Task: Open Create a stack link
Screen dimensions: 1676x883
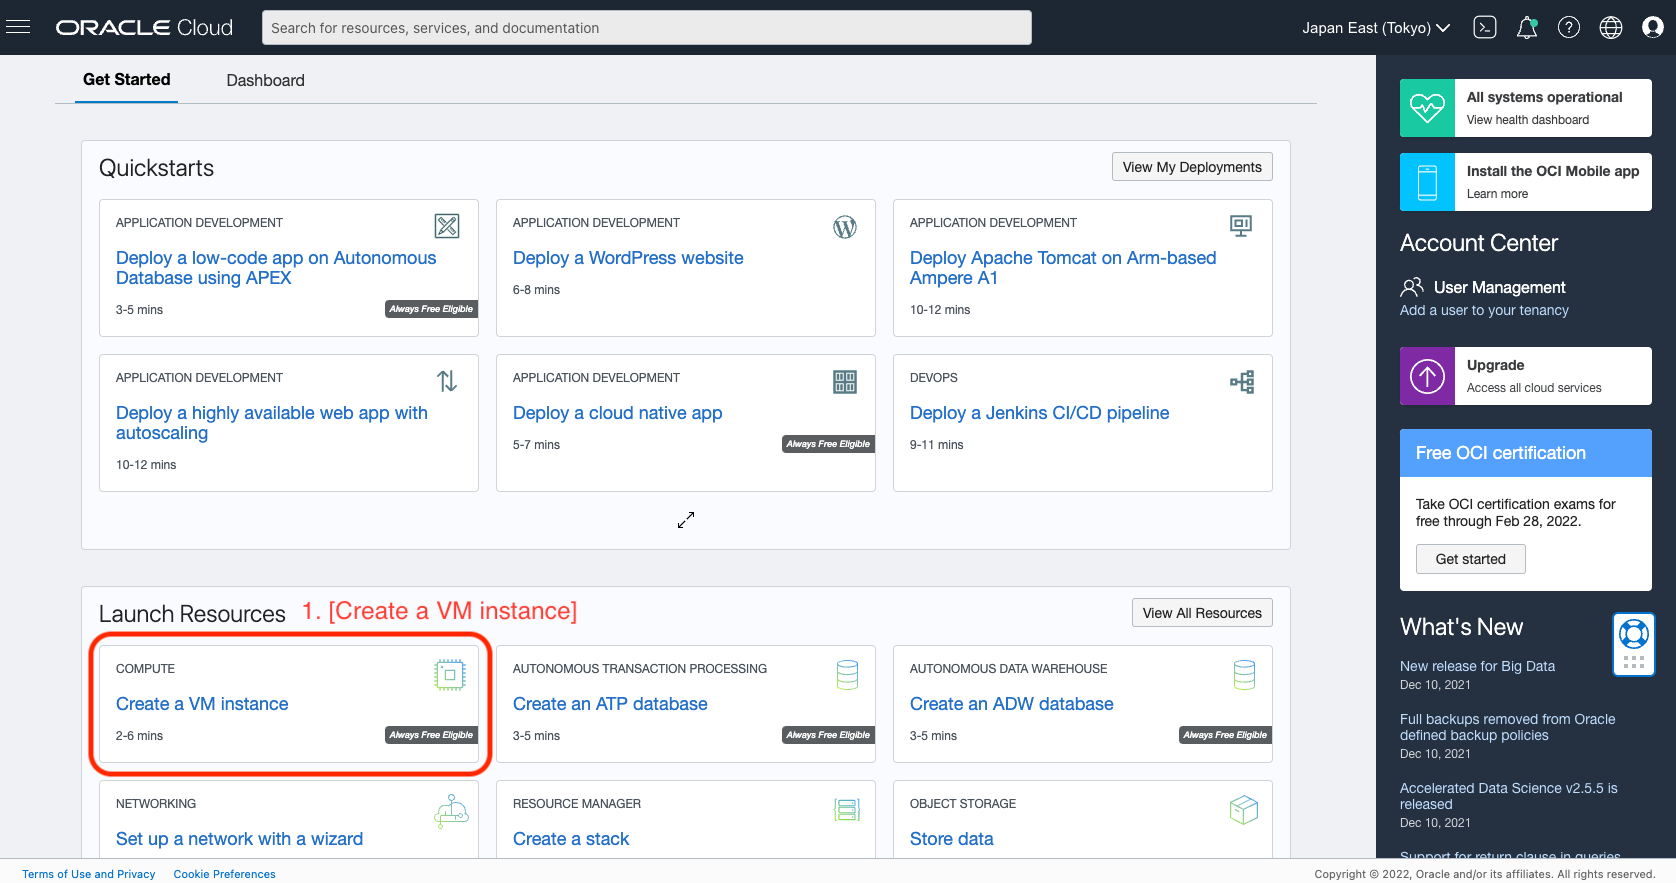Action: point(571,839)
